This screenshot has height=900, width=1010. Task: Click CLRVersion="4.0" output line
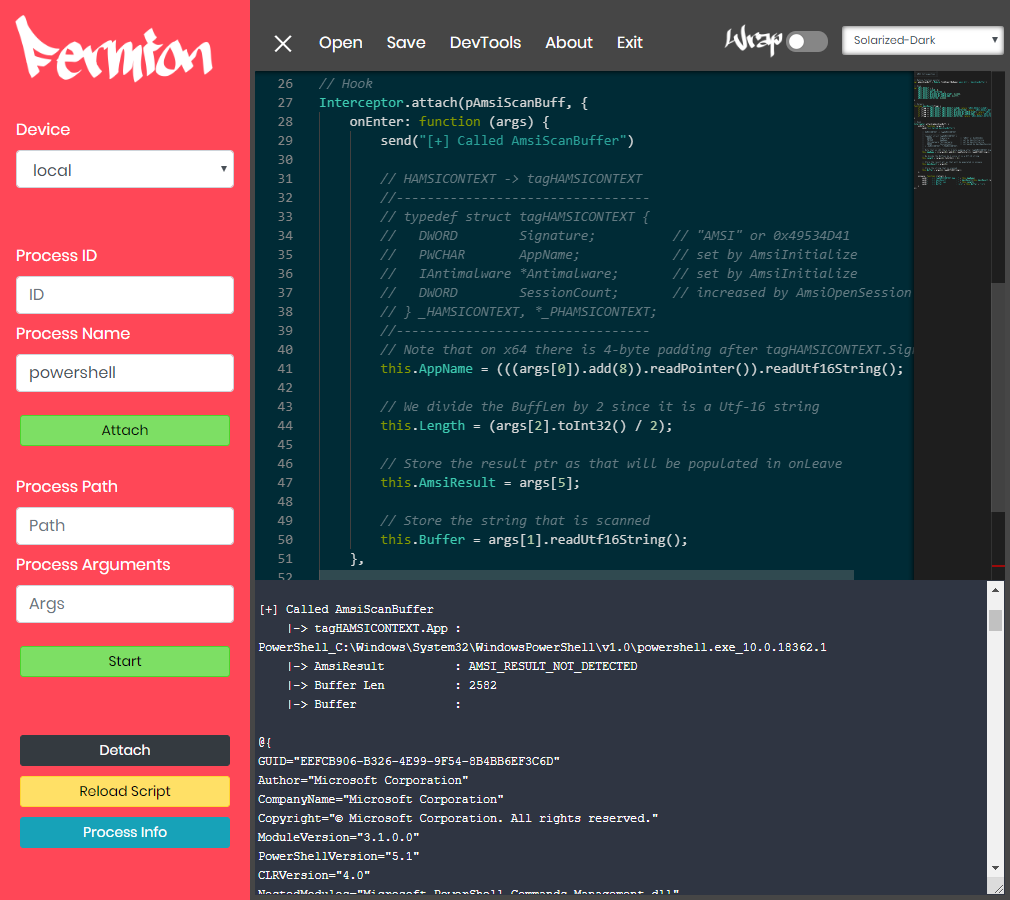tap(314, 876)
